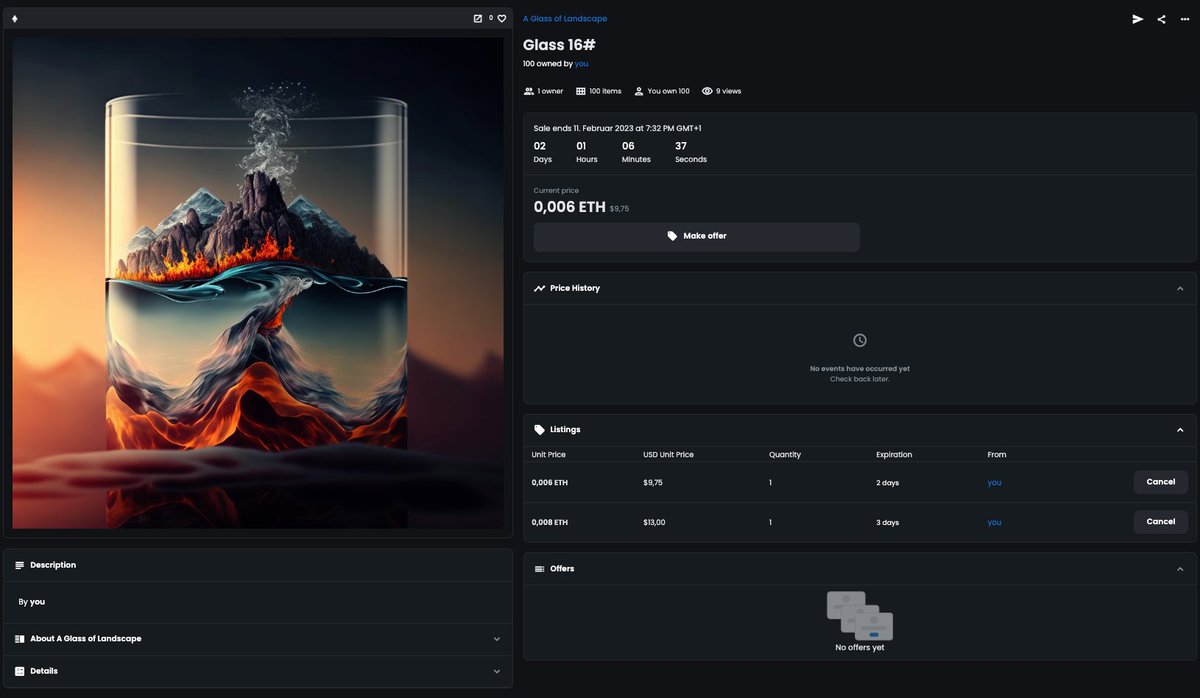
Task: Click the Listings tag icon
Action: click(540, 430)
